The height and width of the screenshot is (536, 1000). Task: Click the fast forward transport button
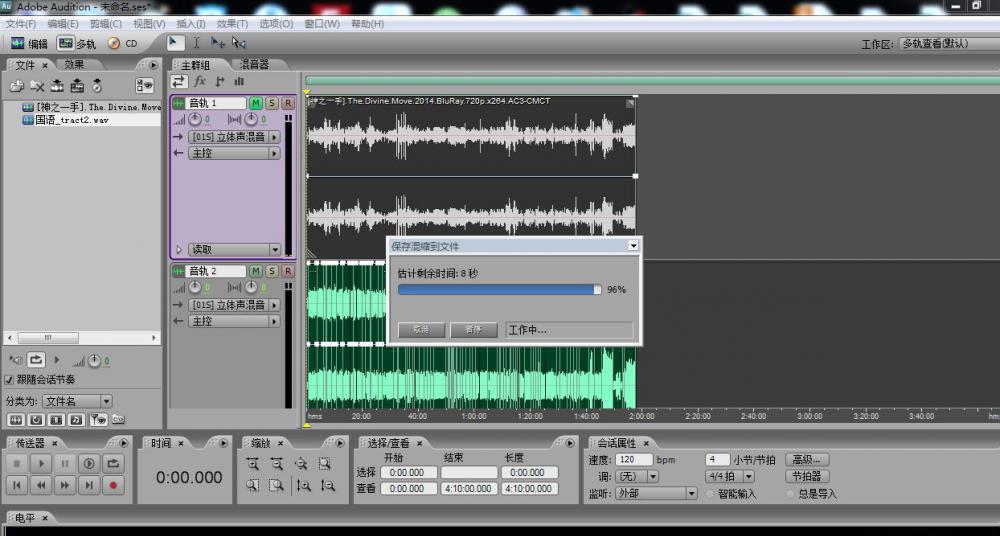pos(65,486)
